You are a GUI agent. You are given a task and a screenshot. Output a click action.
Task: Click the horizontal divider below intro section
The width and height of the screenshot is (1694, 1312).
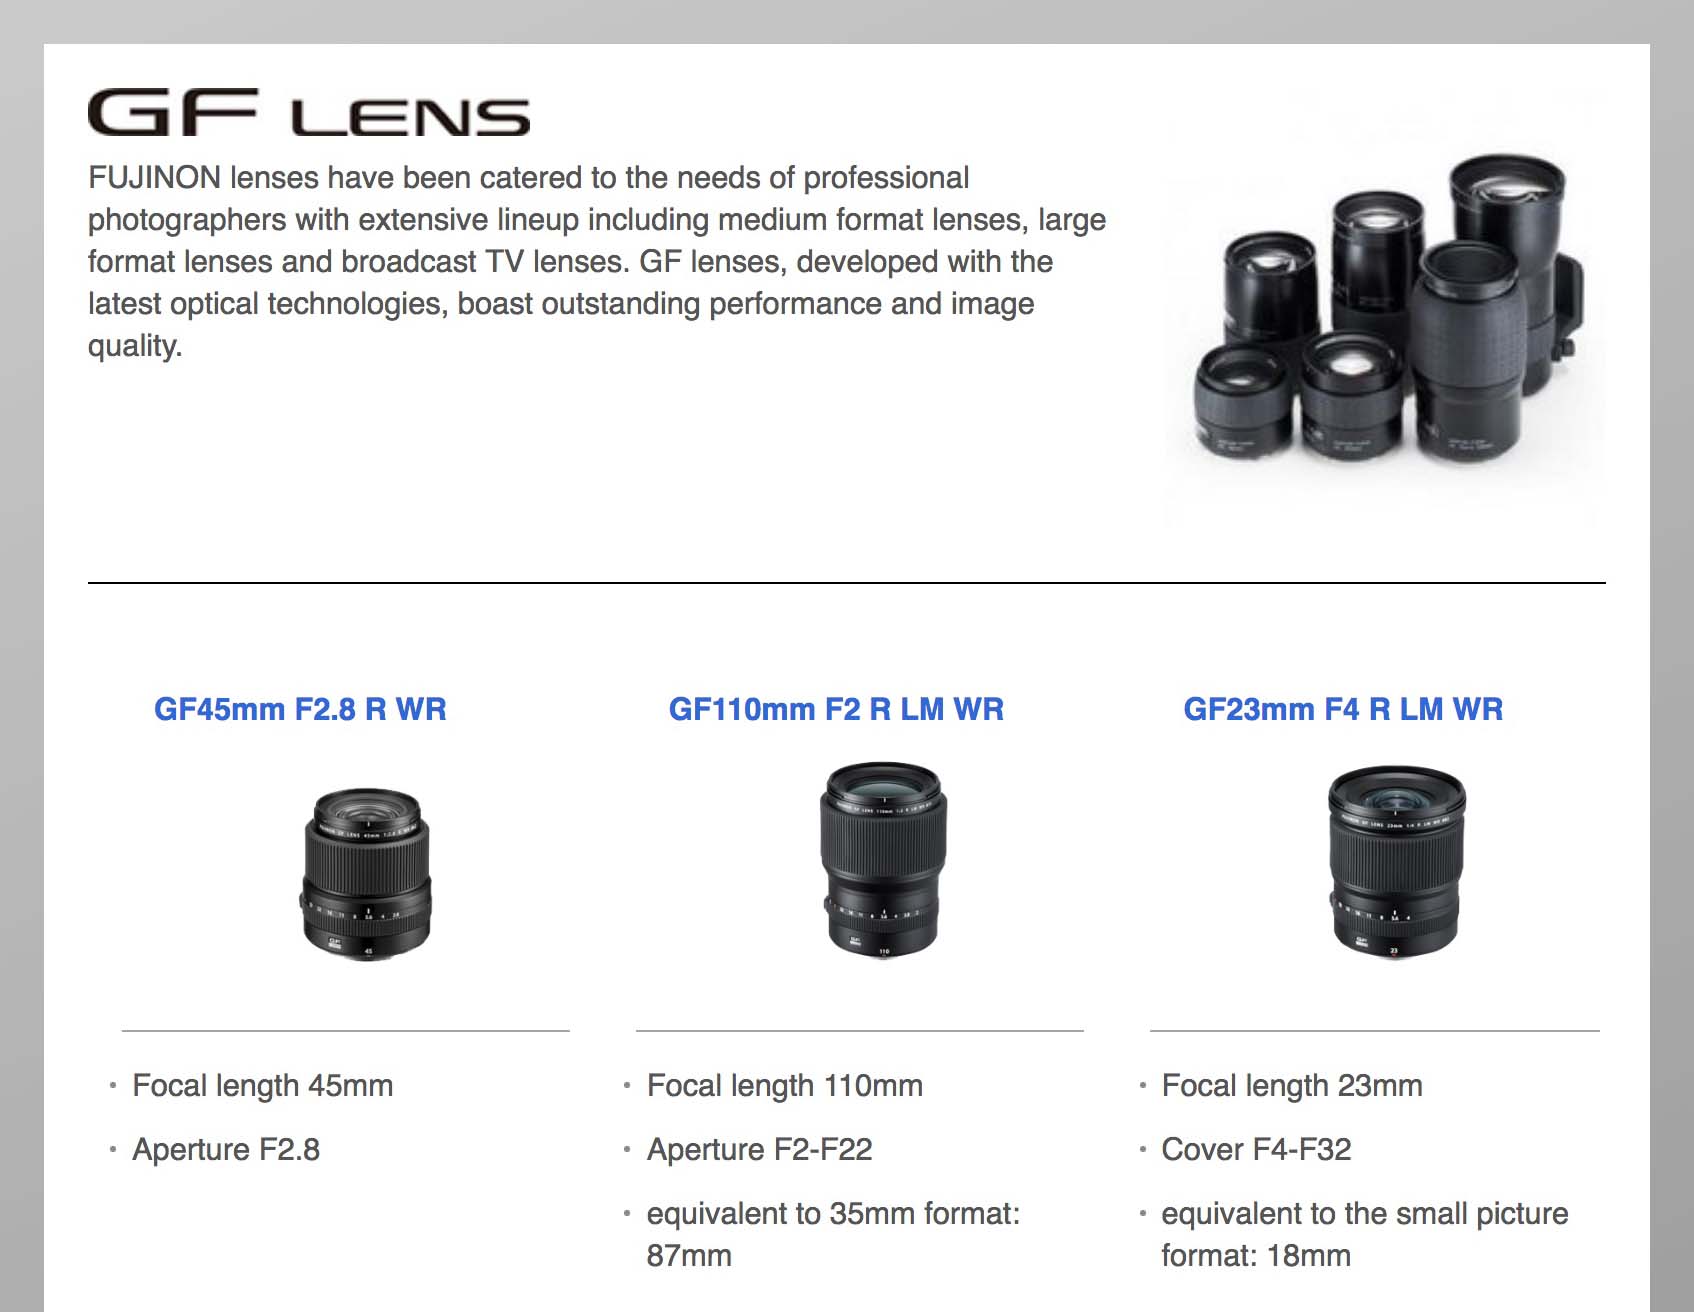coord(846,582)
